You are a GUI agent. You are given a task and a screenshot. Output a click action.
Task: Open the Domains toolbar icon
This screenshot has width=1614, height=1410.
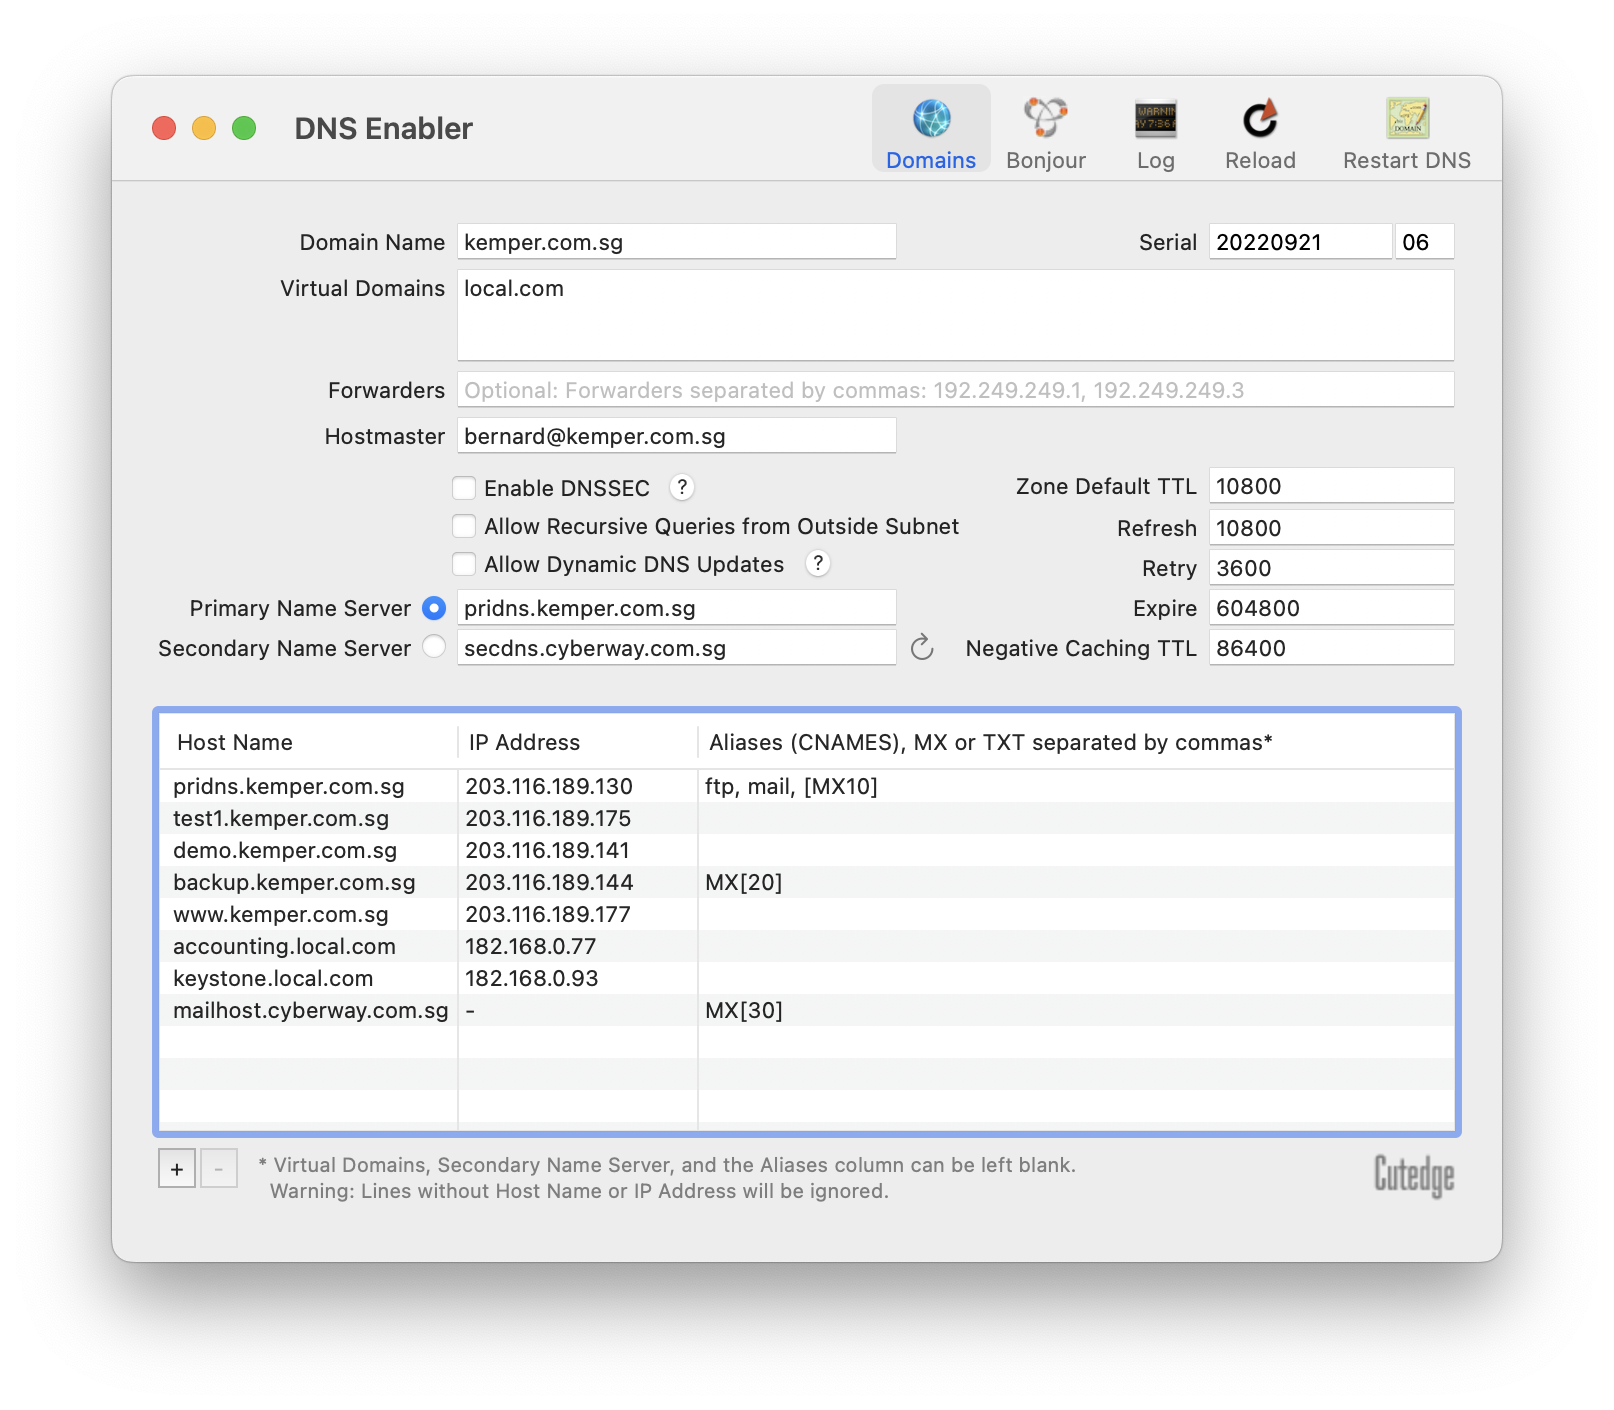(931, 120)
